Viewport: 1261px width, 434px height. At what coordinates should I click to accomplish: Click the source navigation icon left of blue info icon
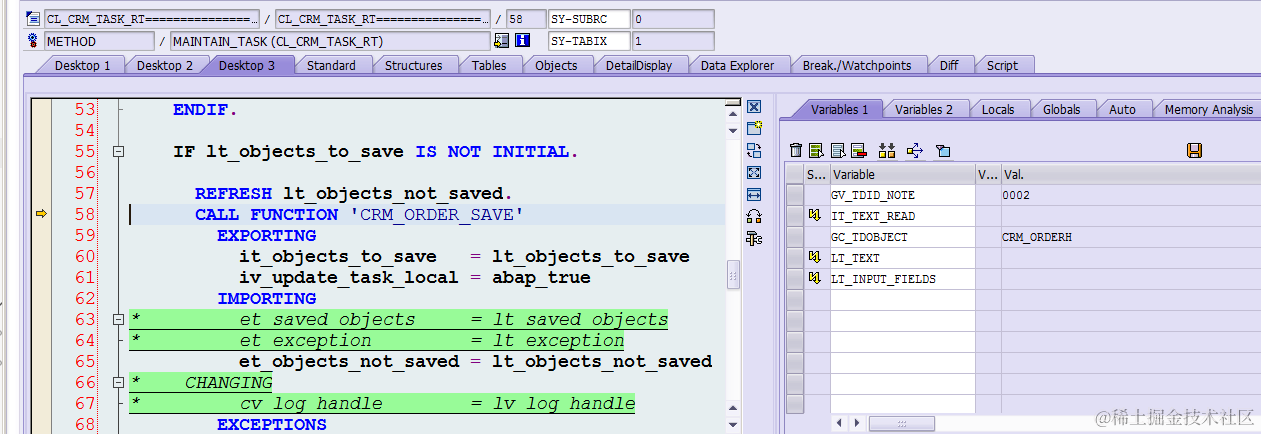(x=502, y=41)
